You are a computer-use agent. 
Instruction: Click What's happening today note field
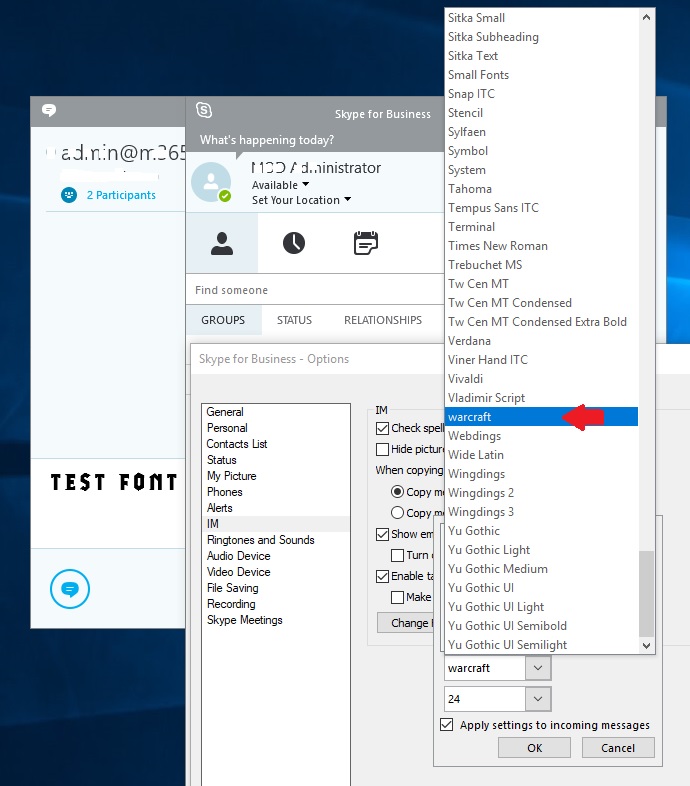[267, 140]
